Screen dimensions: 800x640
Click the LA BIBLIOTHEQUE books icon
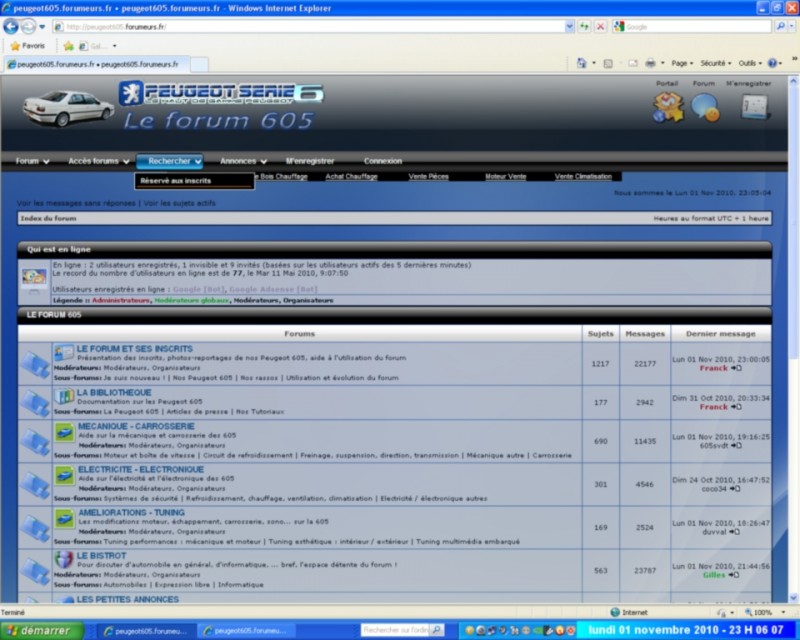pos(64,396)
